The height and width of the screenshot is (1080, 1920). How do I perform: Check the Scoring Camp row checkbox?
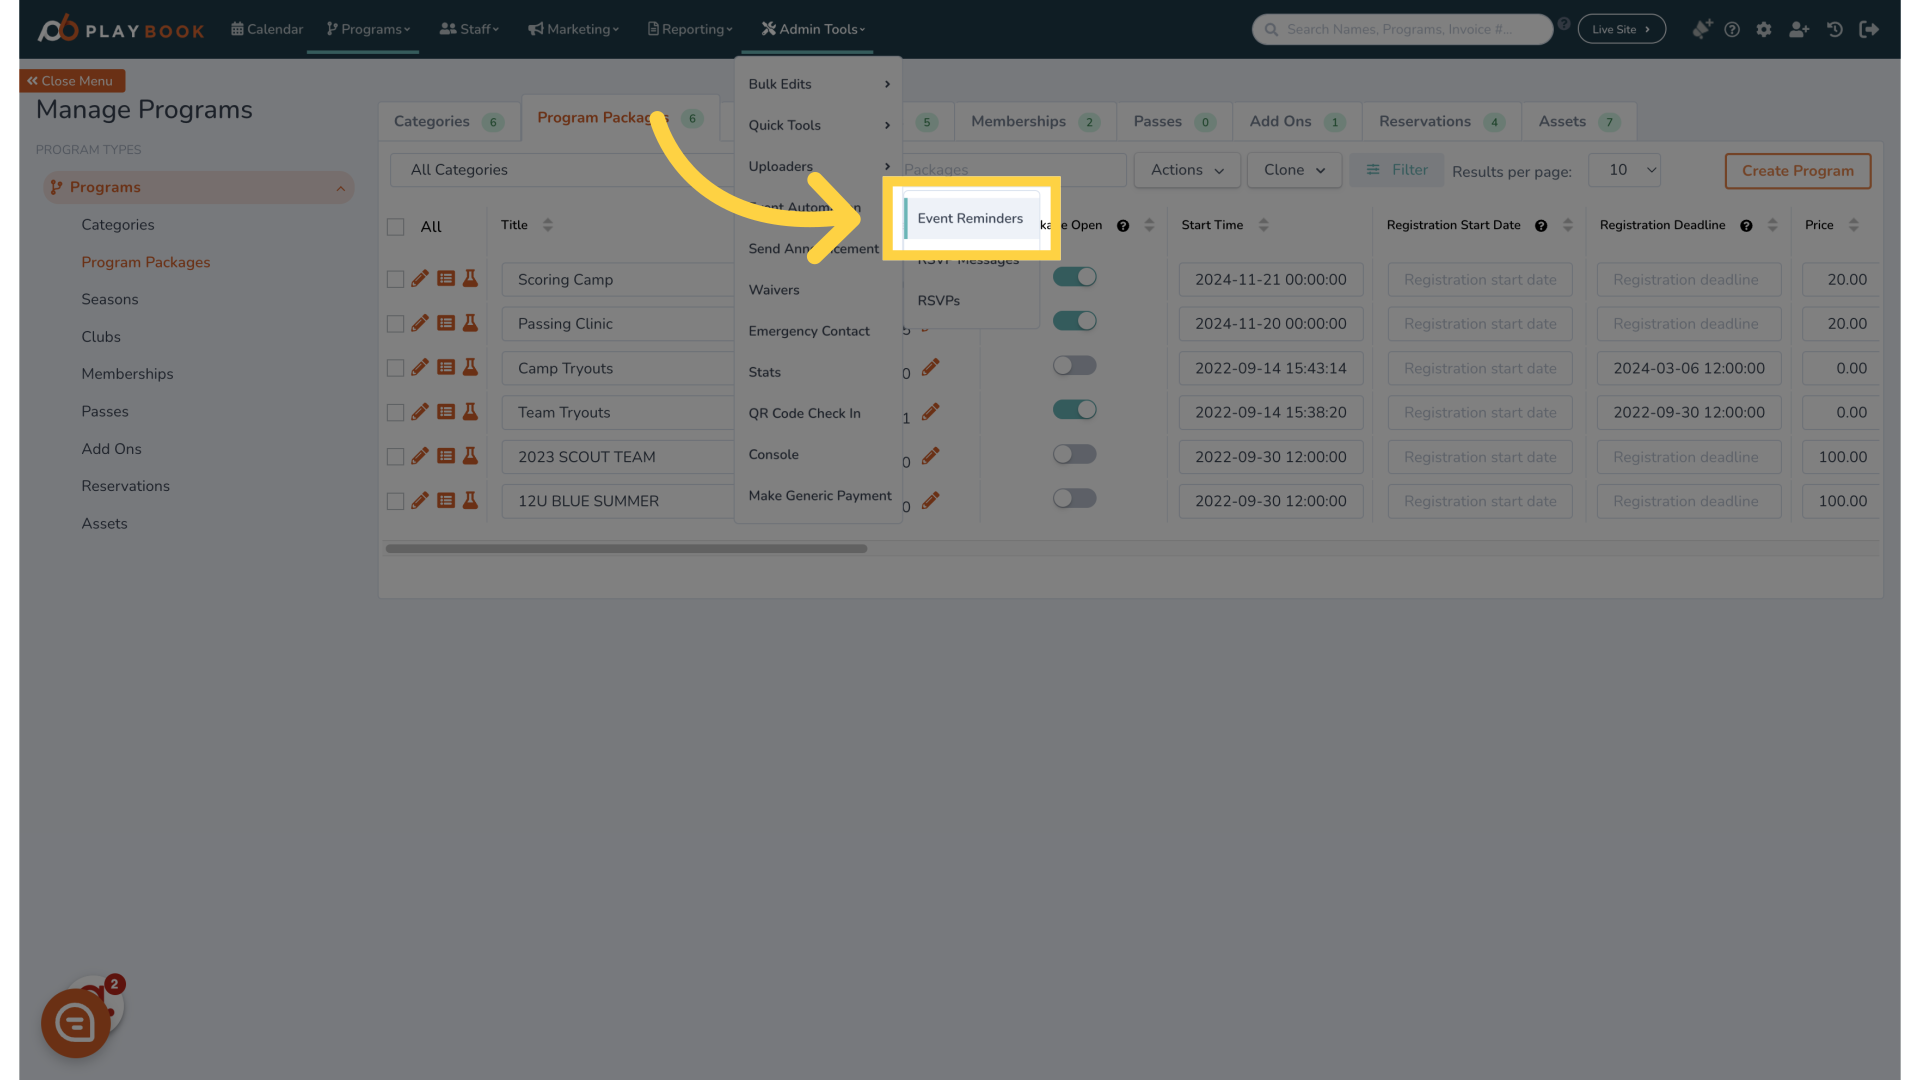tap(396, 280)
